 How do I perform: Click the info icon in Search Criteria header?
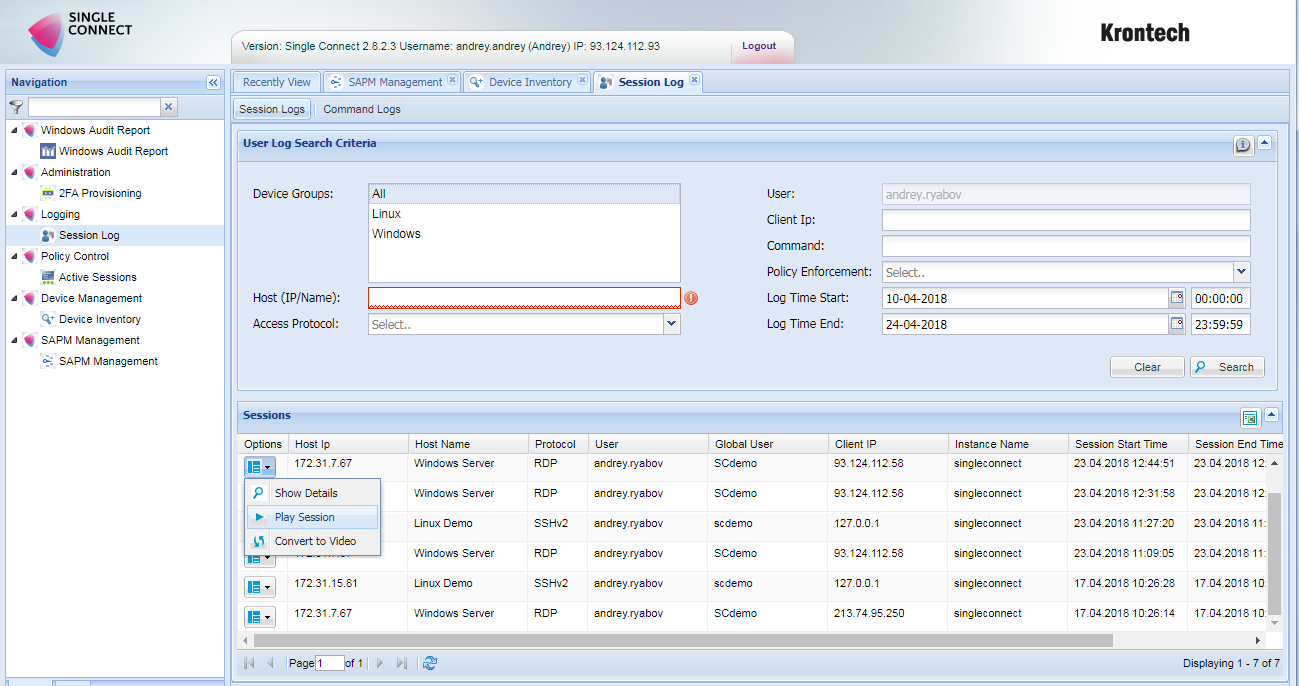tap(1243, 145)
